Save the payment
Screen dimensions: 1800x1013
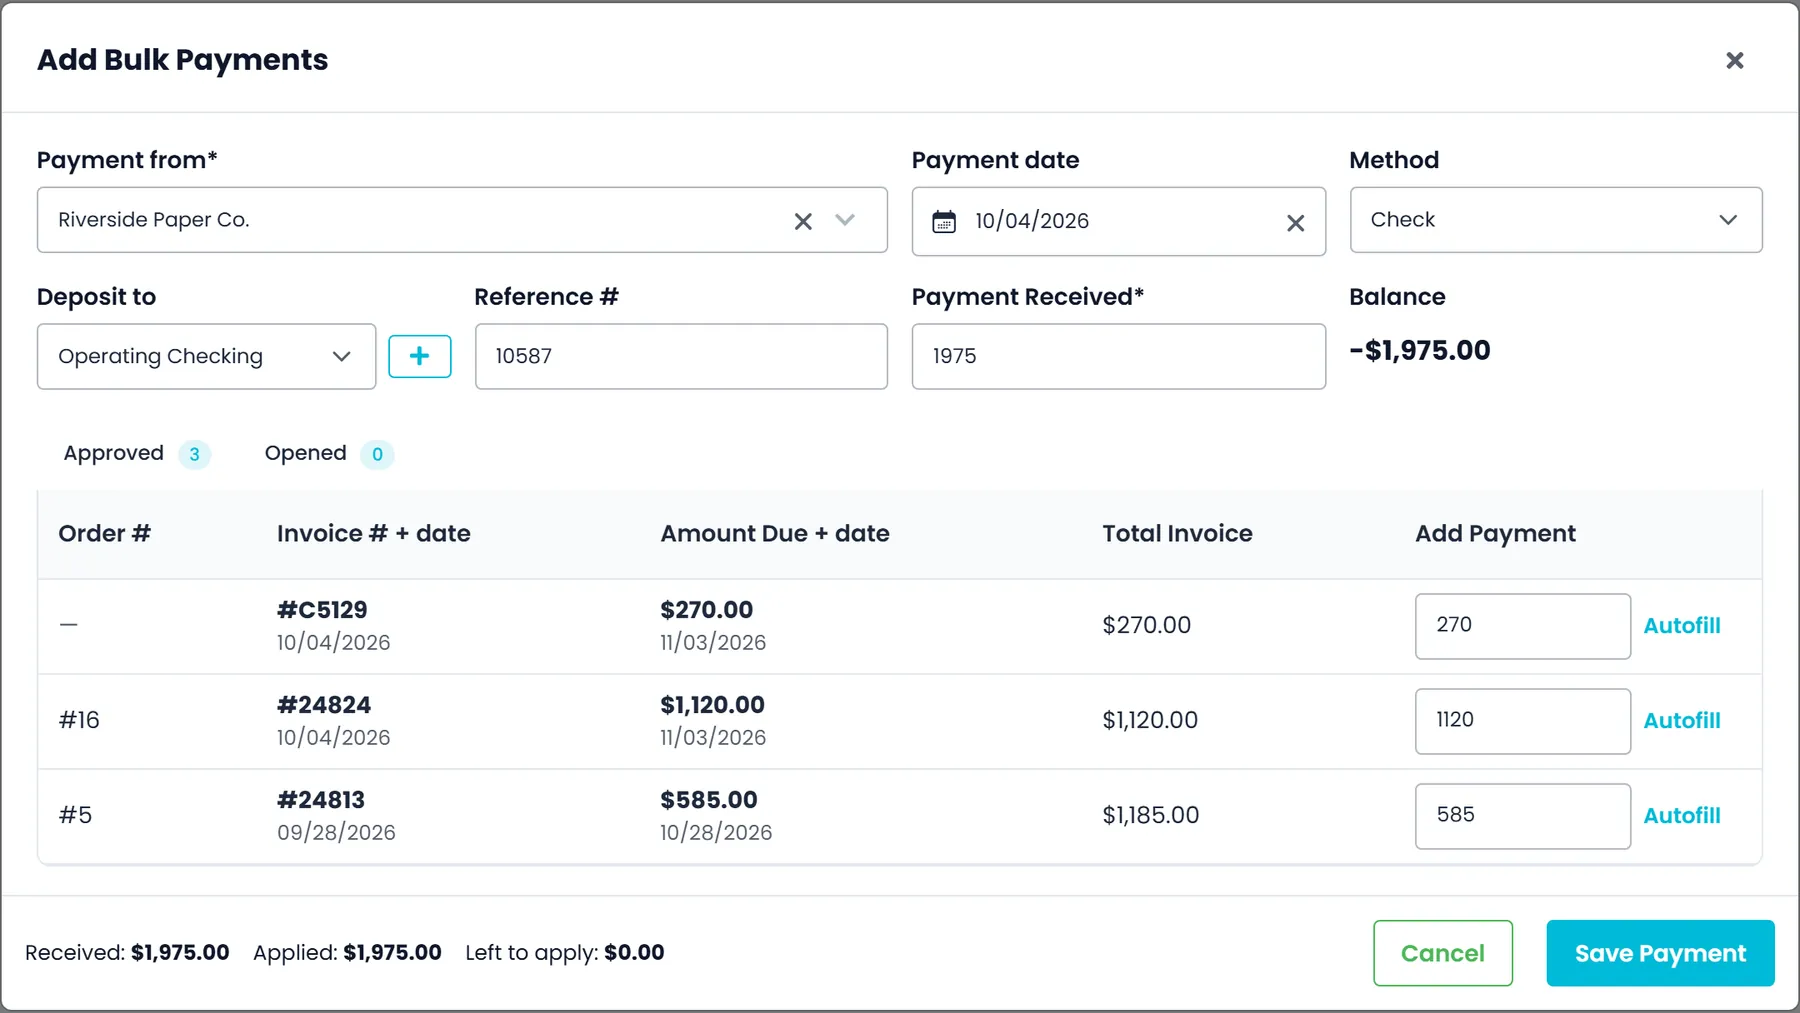[1660, 953]
